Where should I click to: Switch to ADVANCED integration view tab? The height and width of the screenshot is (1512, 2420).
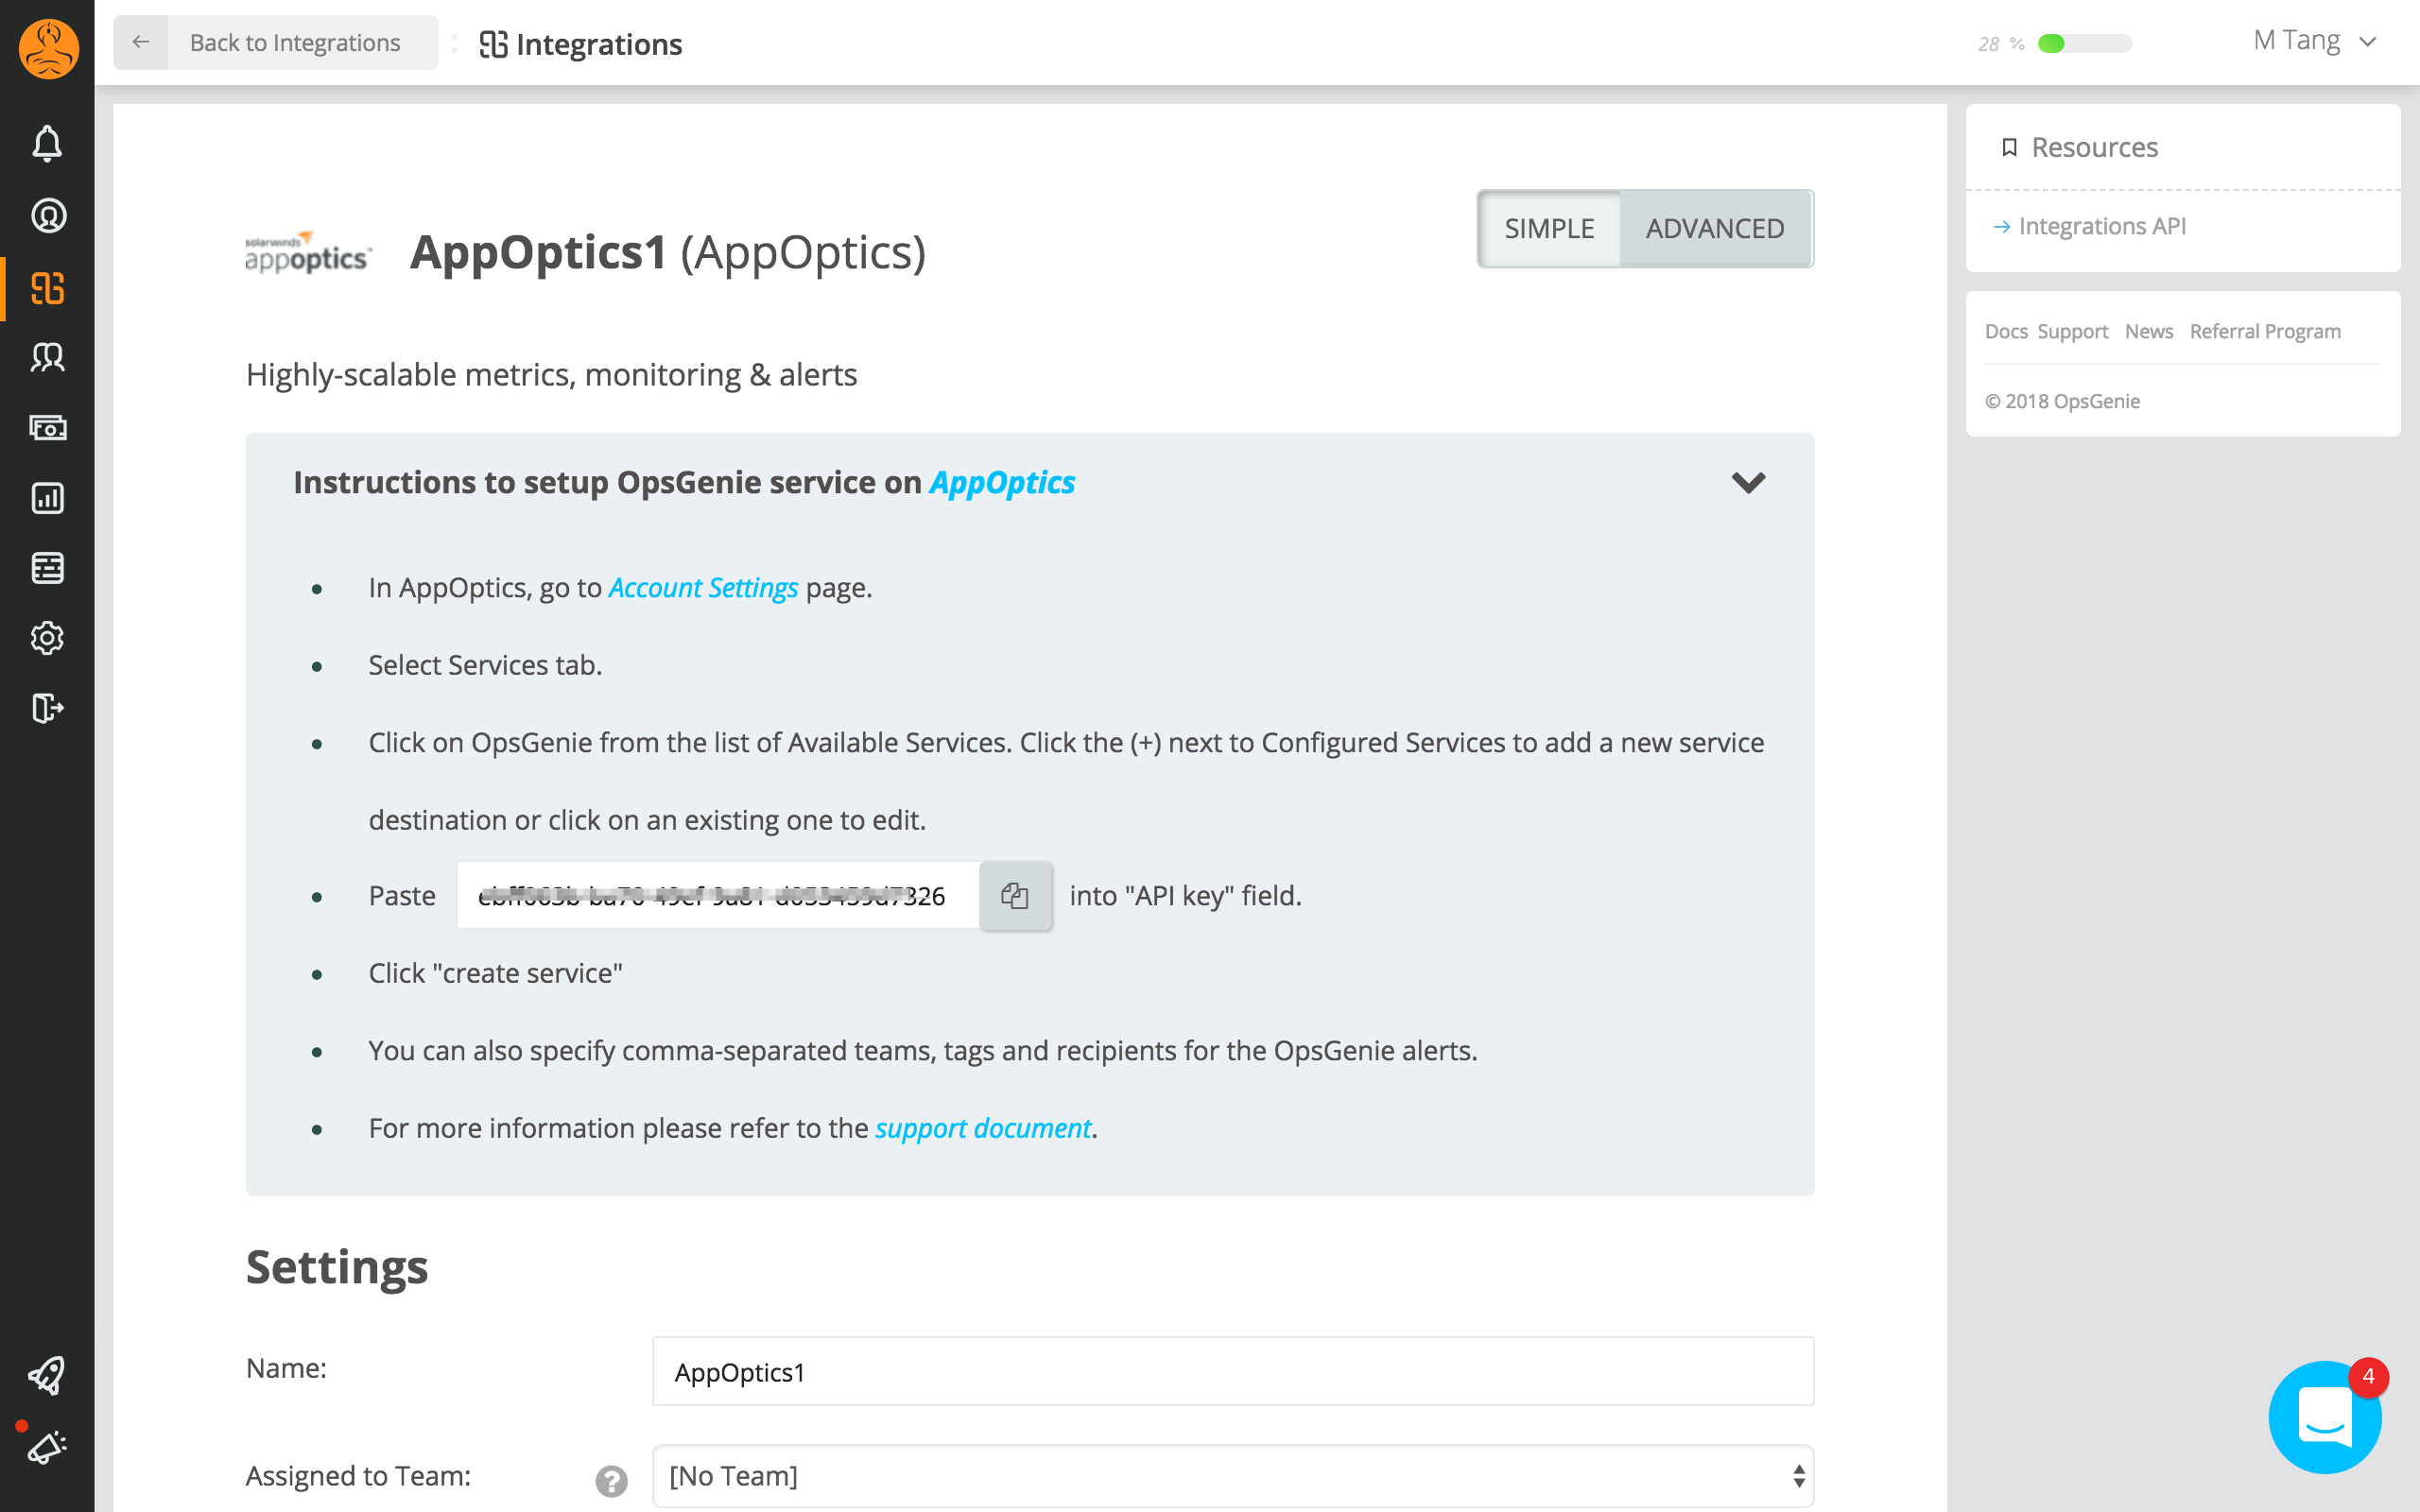1716,227
